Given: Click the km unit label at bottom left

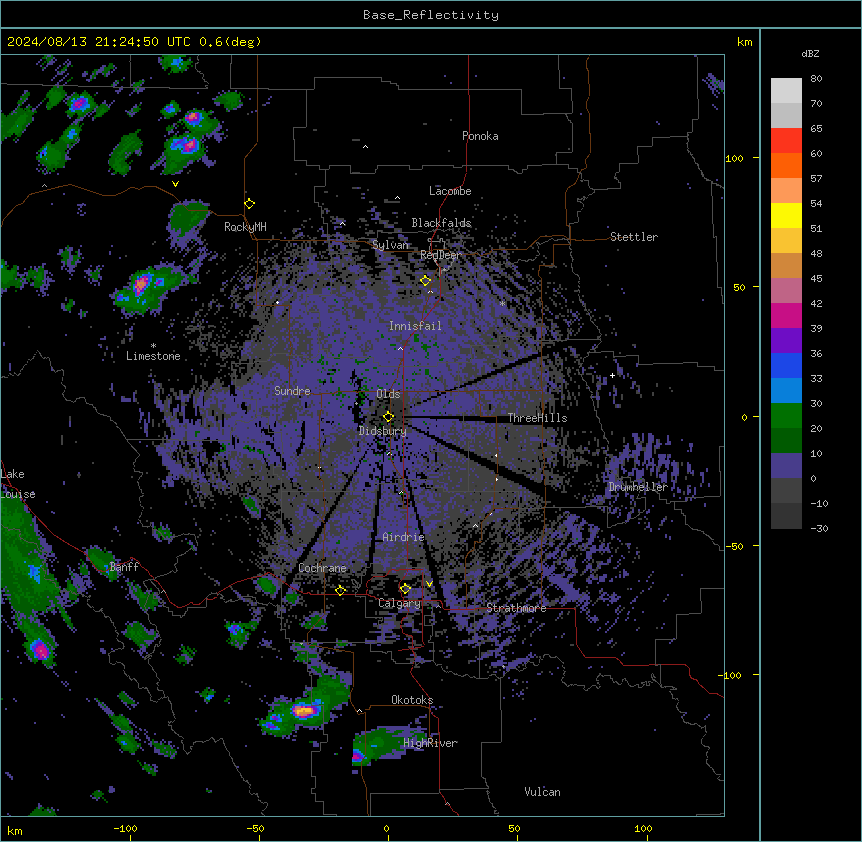Looking at the screenshot, I should tap(15, 830).
